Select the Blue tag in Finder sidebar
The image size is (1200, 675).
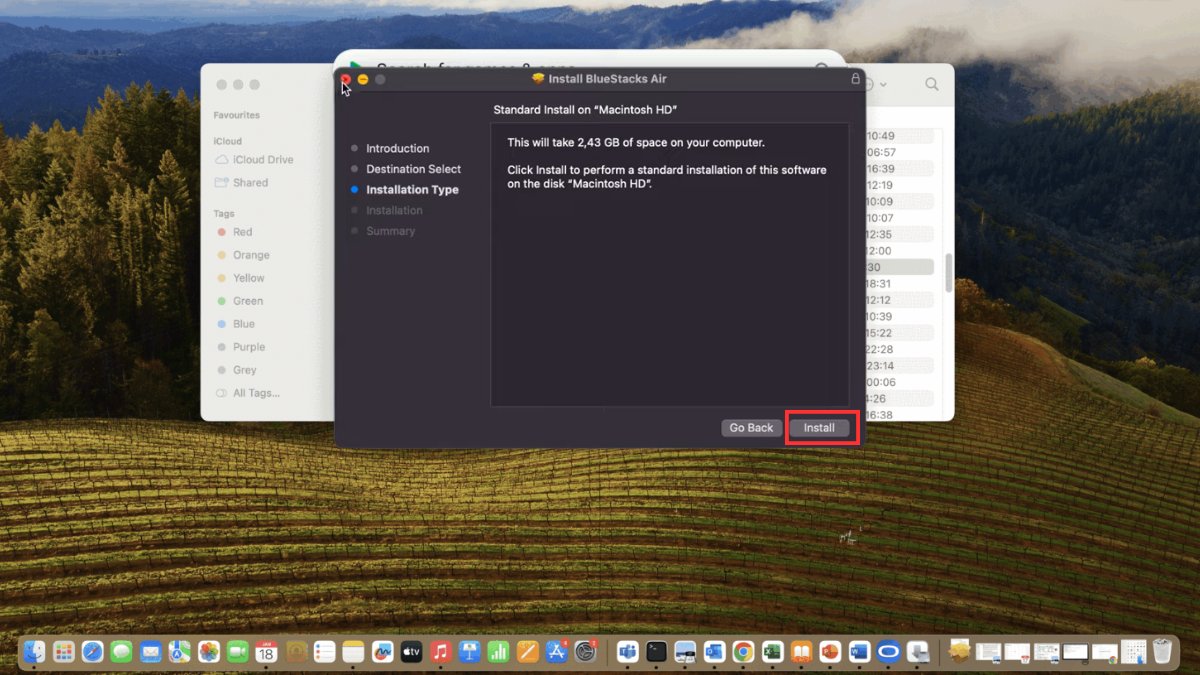click(x=236, y=324)
